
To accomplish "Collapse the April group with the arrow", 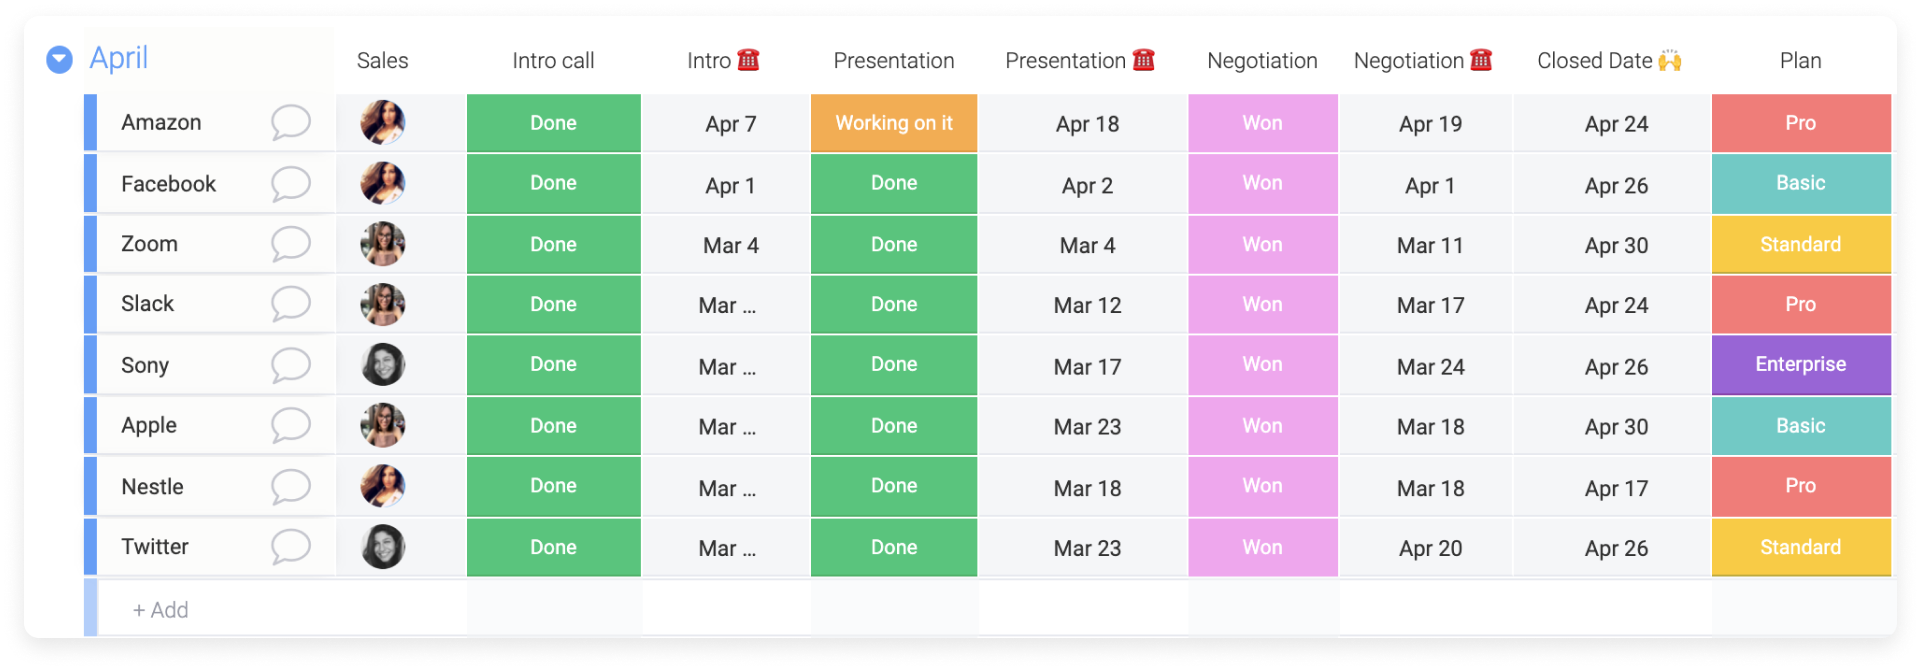I will tap(60, 60).
